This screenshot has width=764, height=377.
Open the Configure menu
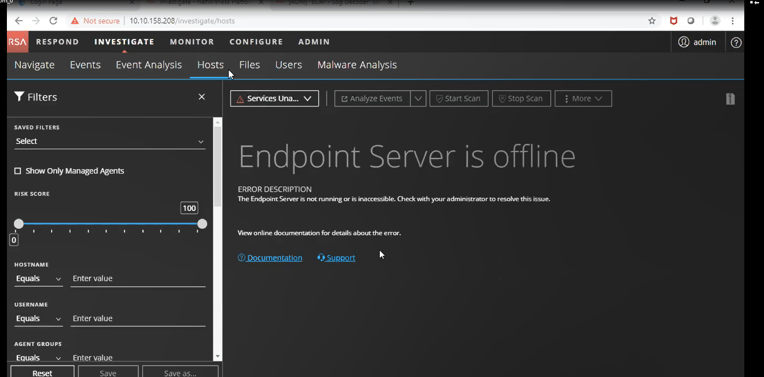tap(256, 42)
